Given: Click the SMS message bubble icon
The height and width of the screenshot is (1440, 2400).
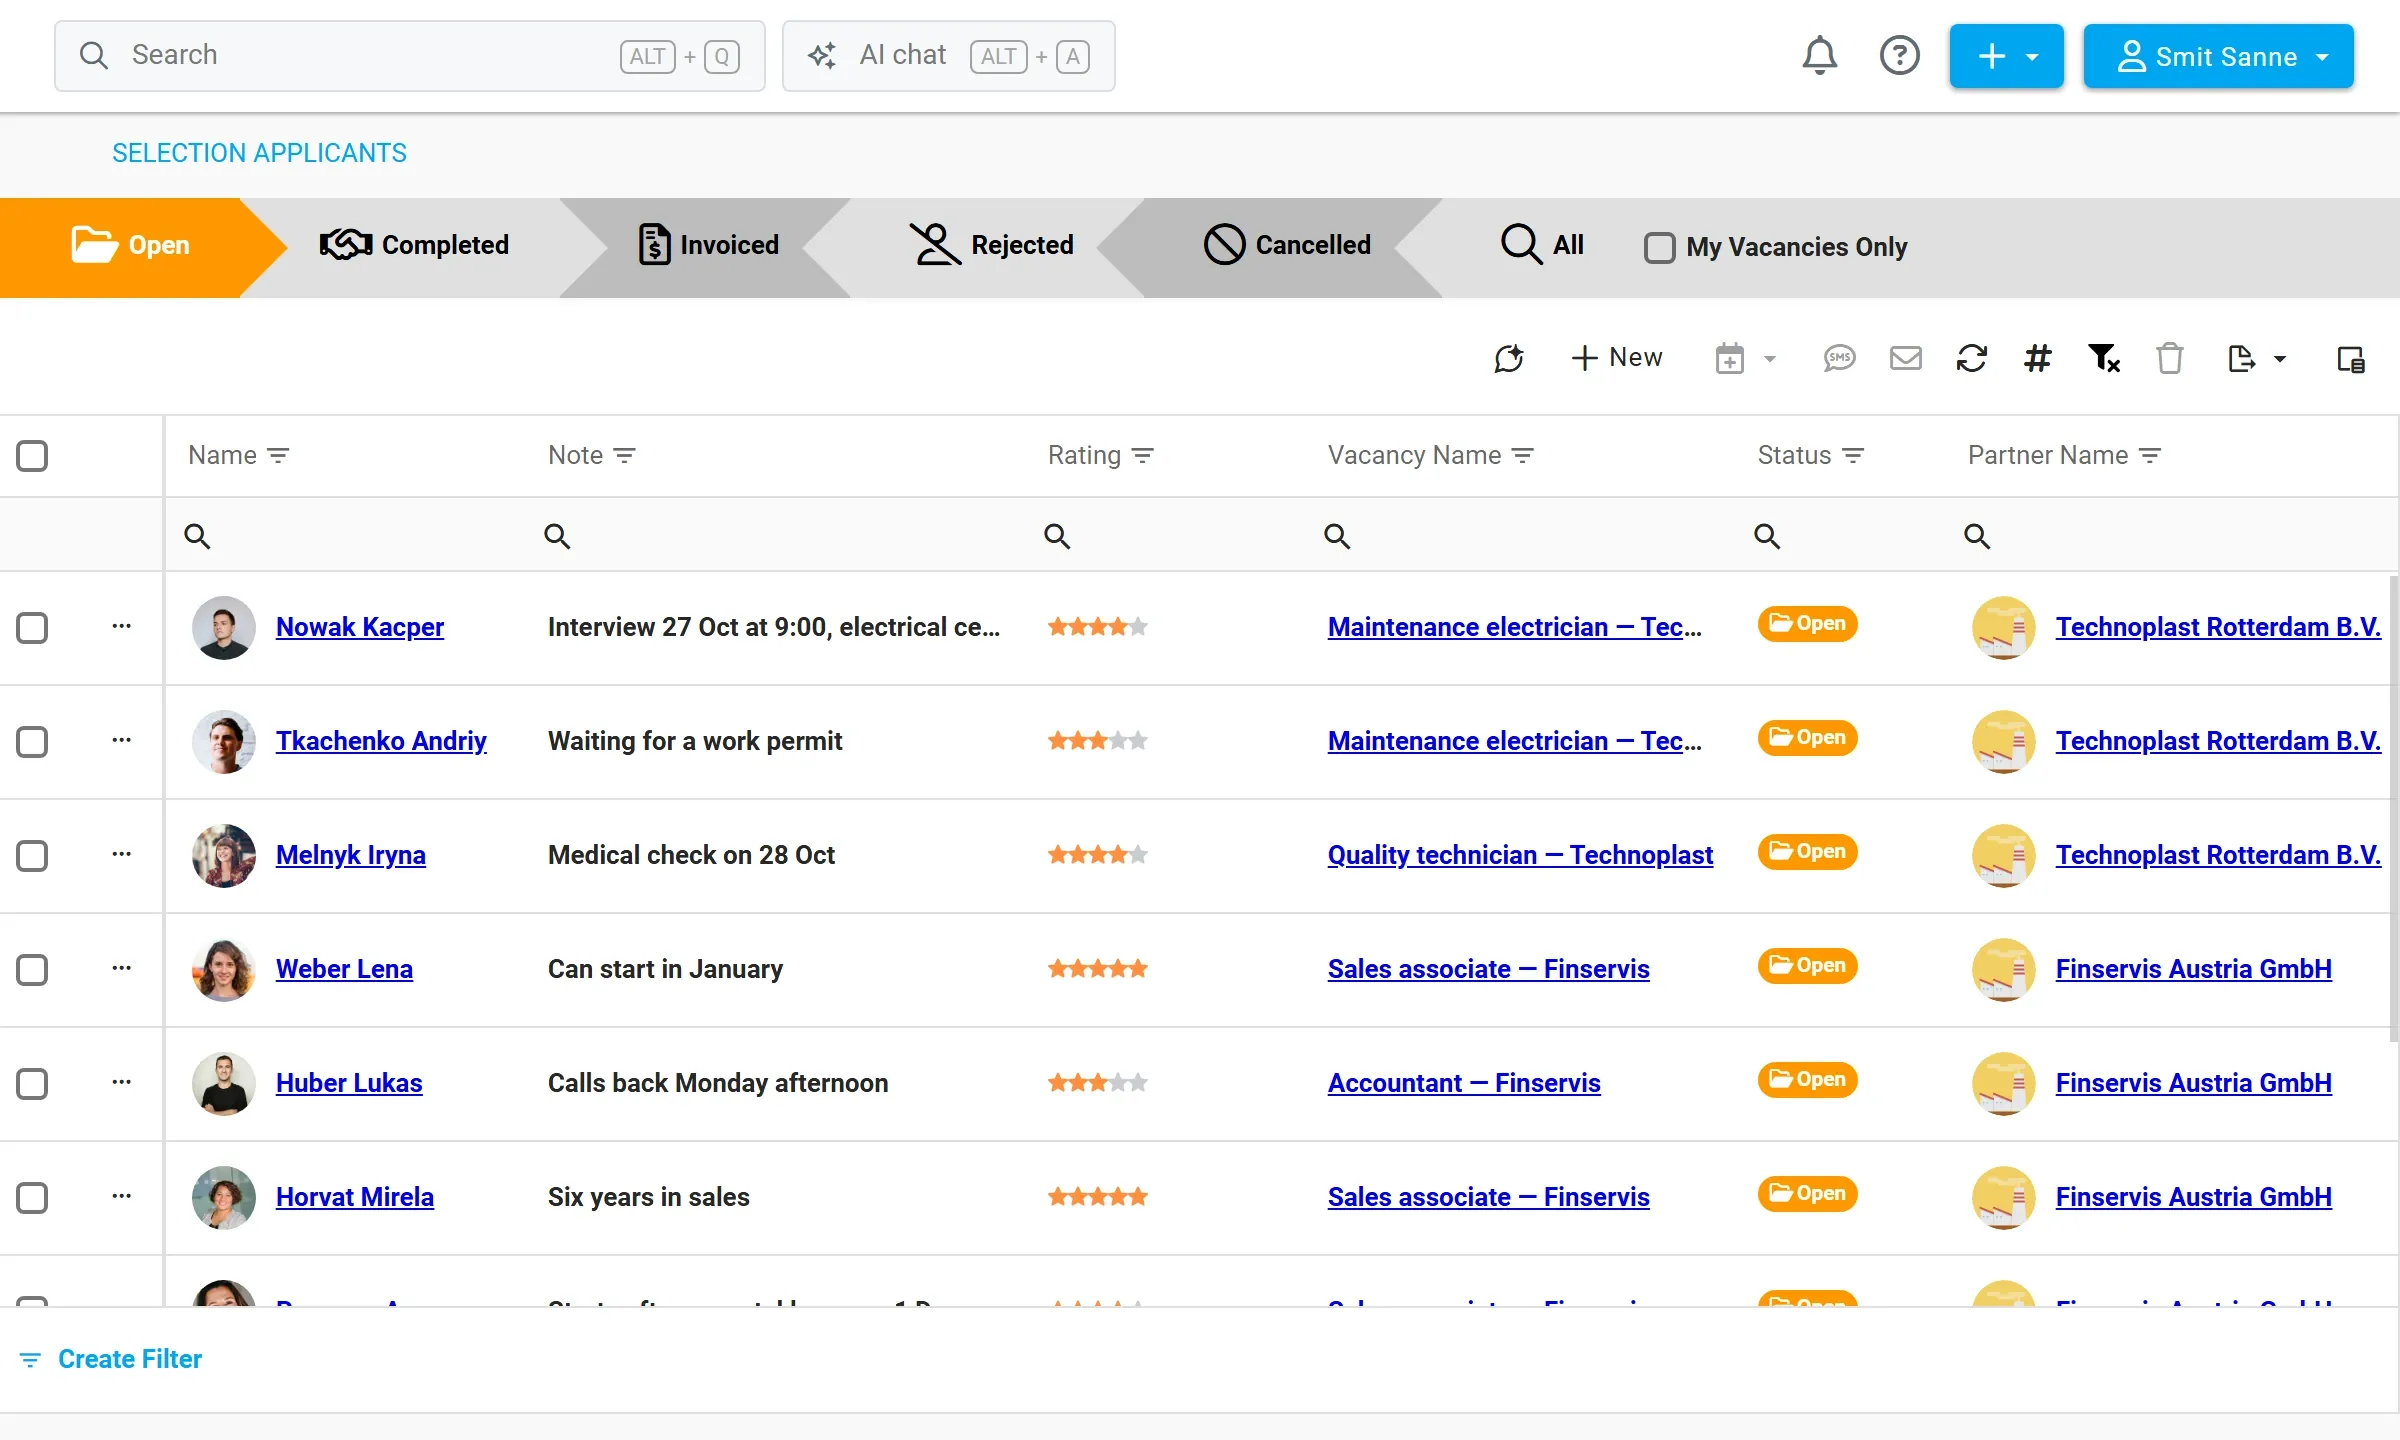Looking at the screenshot, I should [1839, 358].
